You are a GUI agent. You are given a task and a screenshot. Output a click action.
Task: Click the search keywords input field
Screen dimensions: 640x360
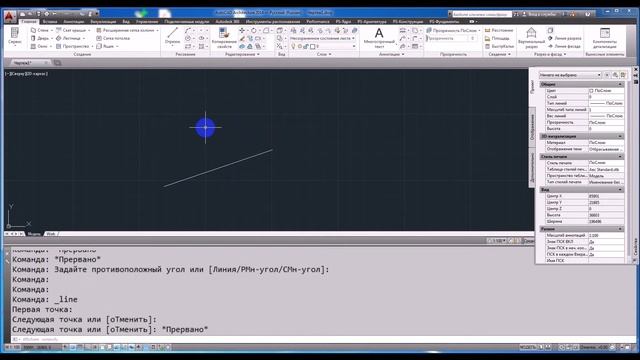tap(482, 14)
